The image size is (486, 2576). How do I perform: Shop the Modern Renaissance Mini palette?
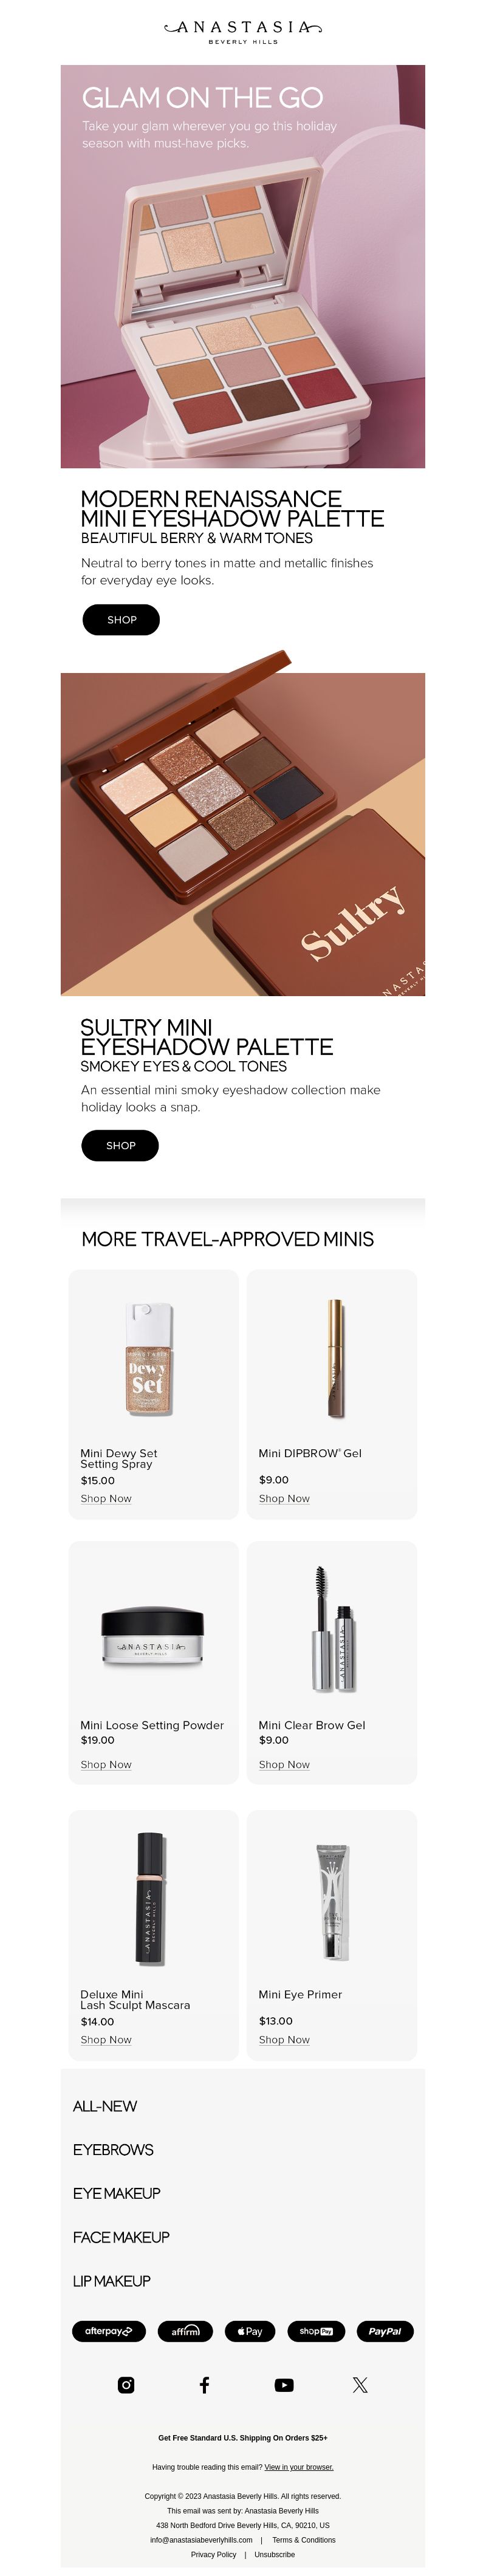121,620
